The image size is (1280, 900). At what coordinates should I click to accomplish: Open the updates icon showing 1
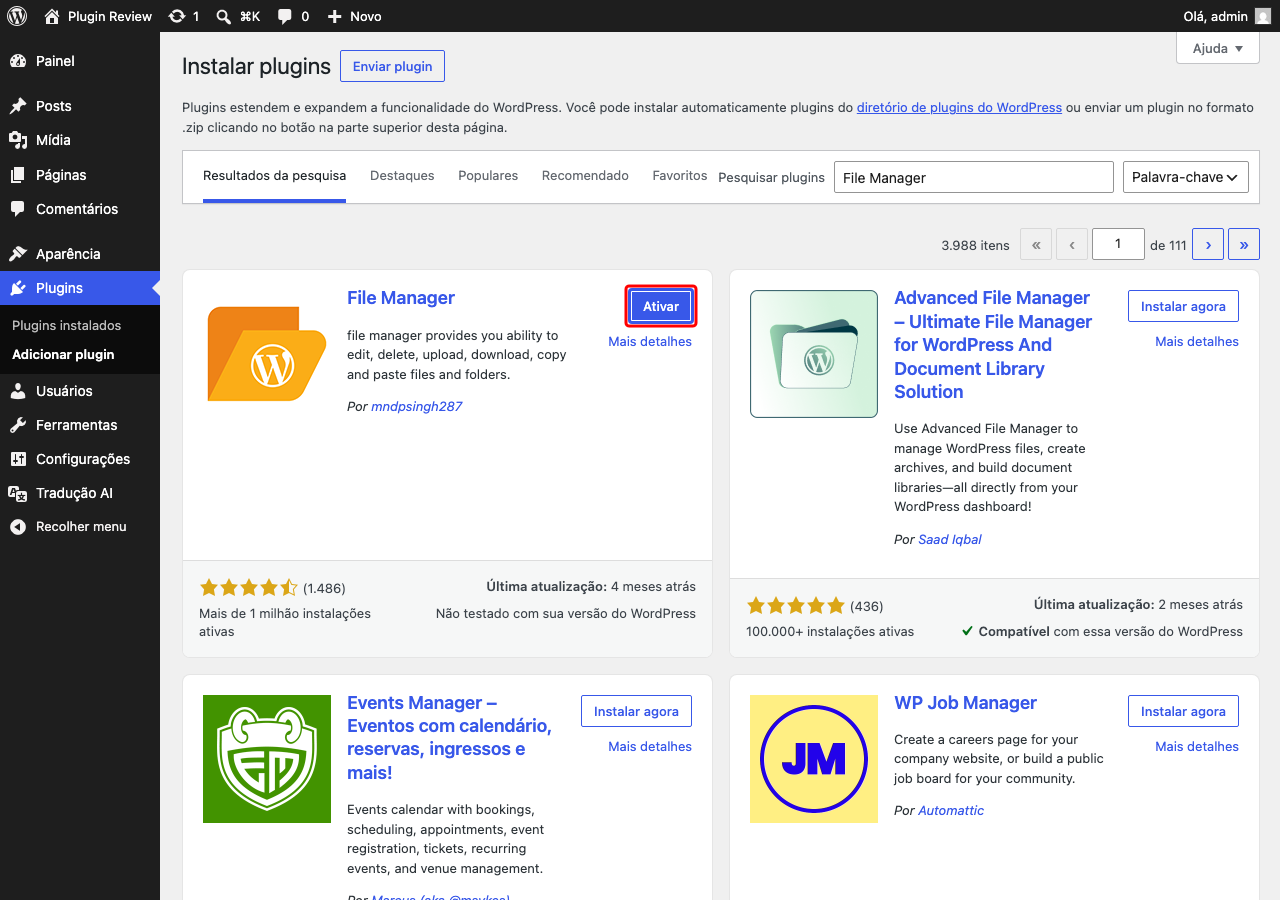pyautogui.click(x=177, y=16)
